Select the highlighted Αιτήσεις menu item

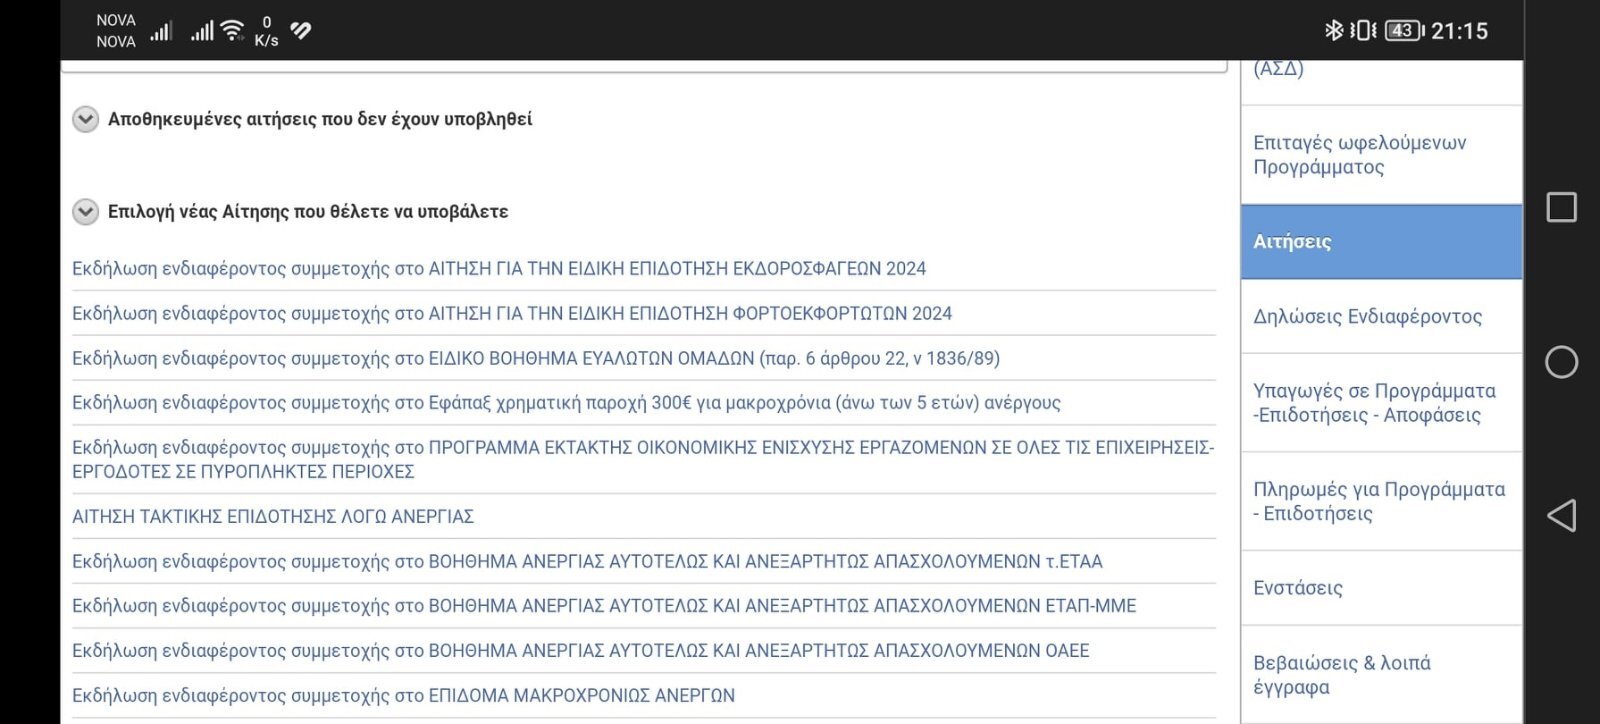point(1381,242)
